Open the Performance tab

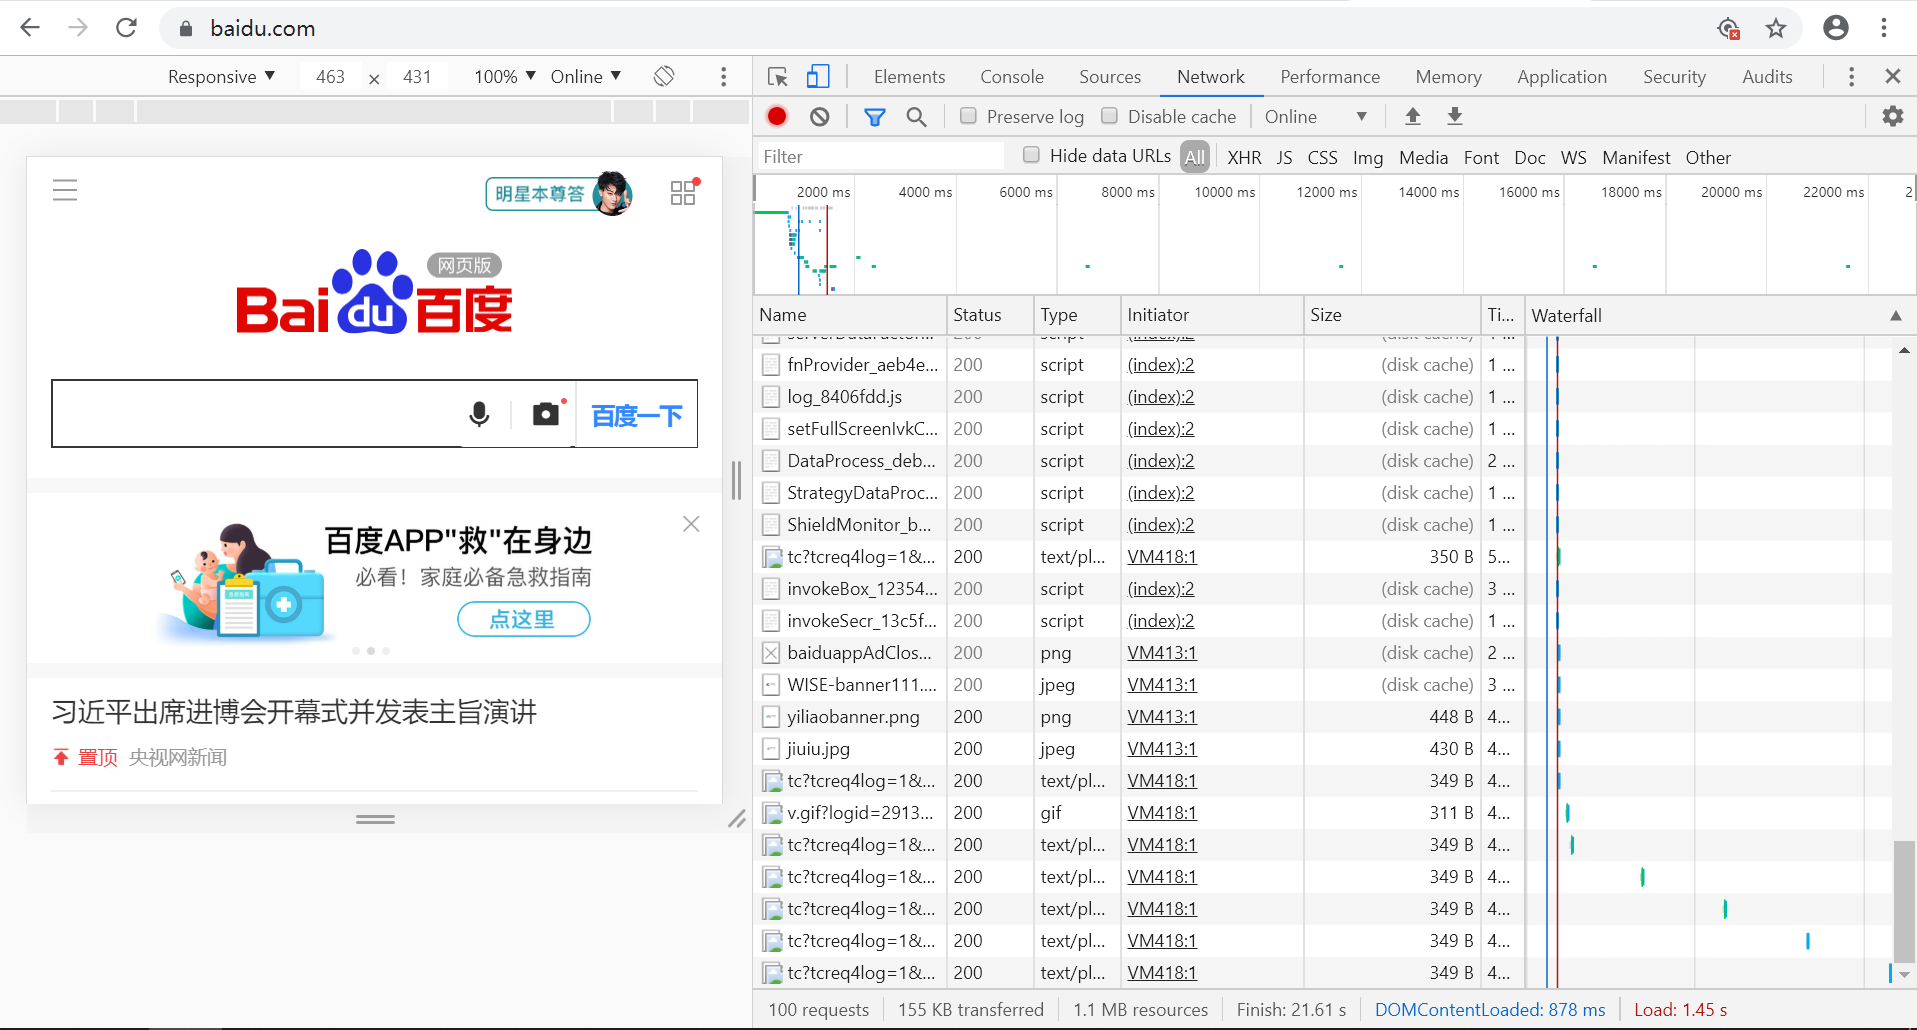(1330, 77)
